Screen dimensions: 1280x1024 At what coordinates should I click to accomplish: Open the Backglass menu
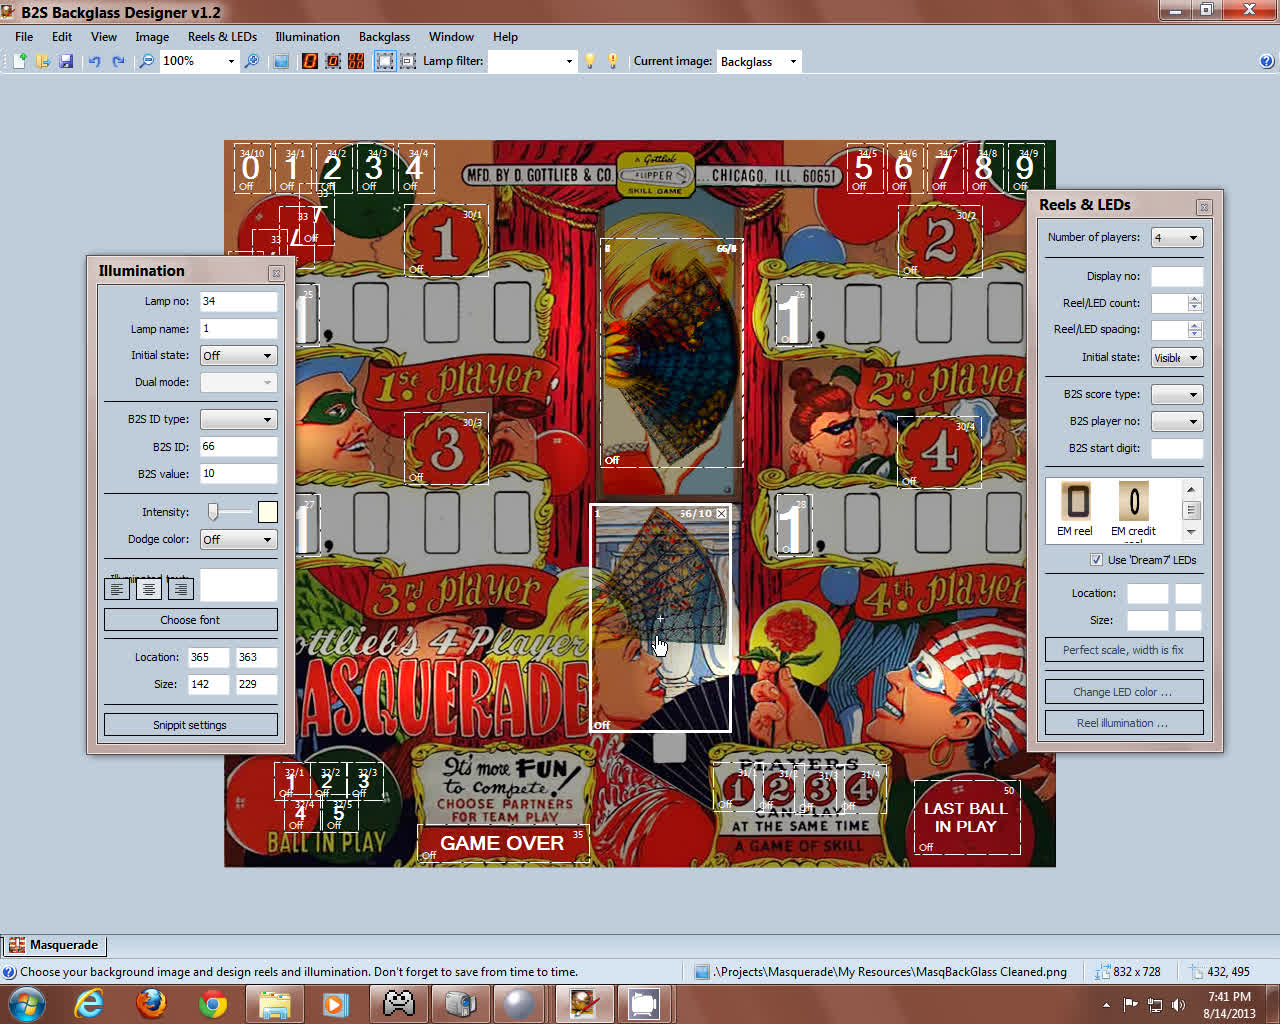(384, 36)
